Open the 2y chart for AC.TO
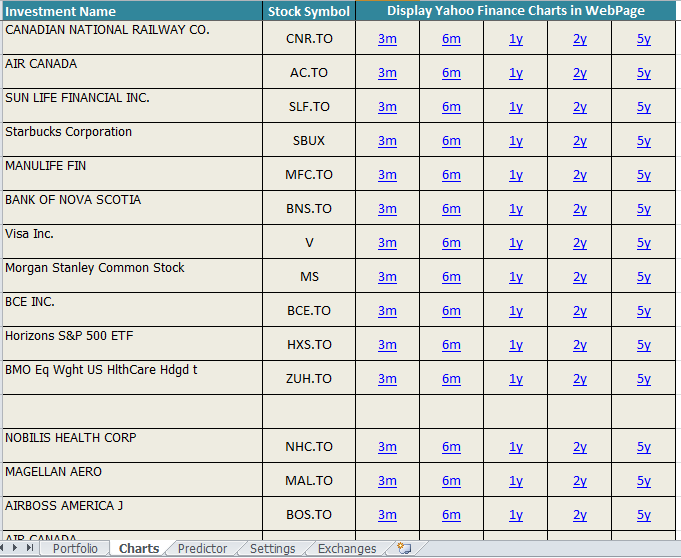The image size is (681, 558). click(580, 73)
